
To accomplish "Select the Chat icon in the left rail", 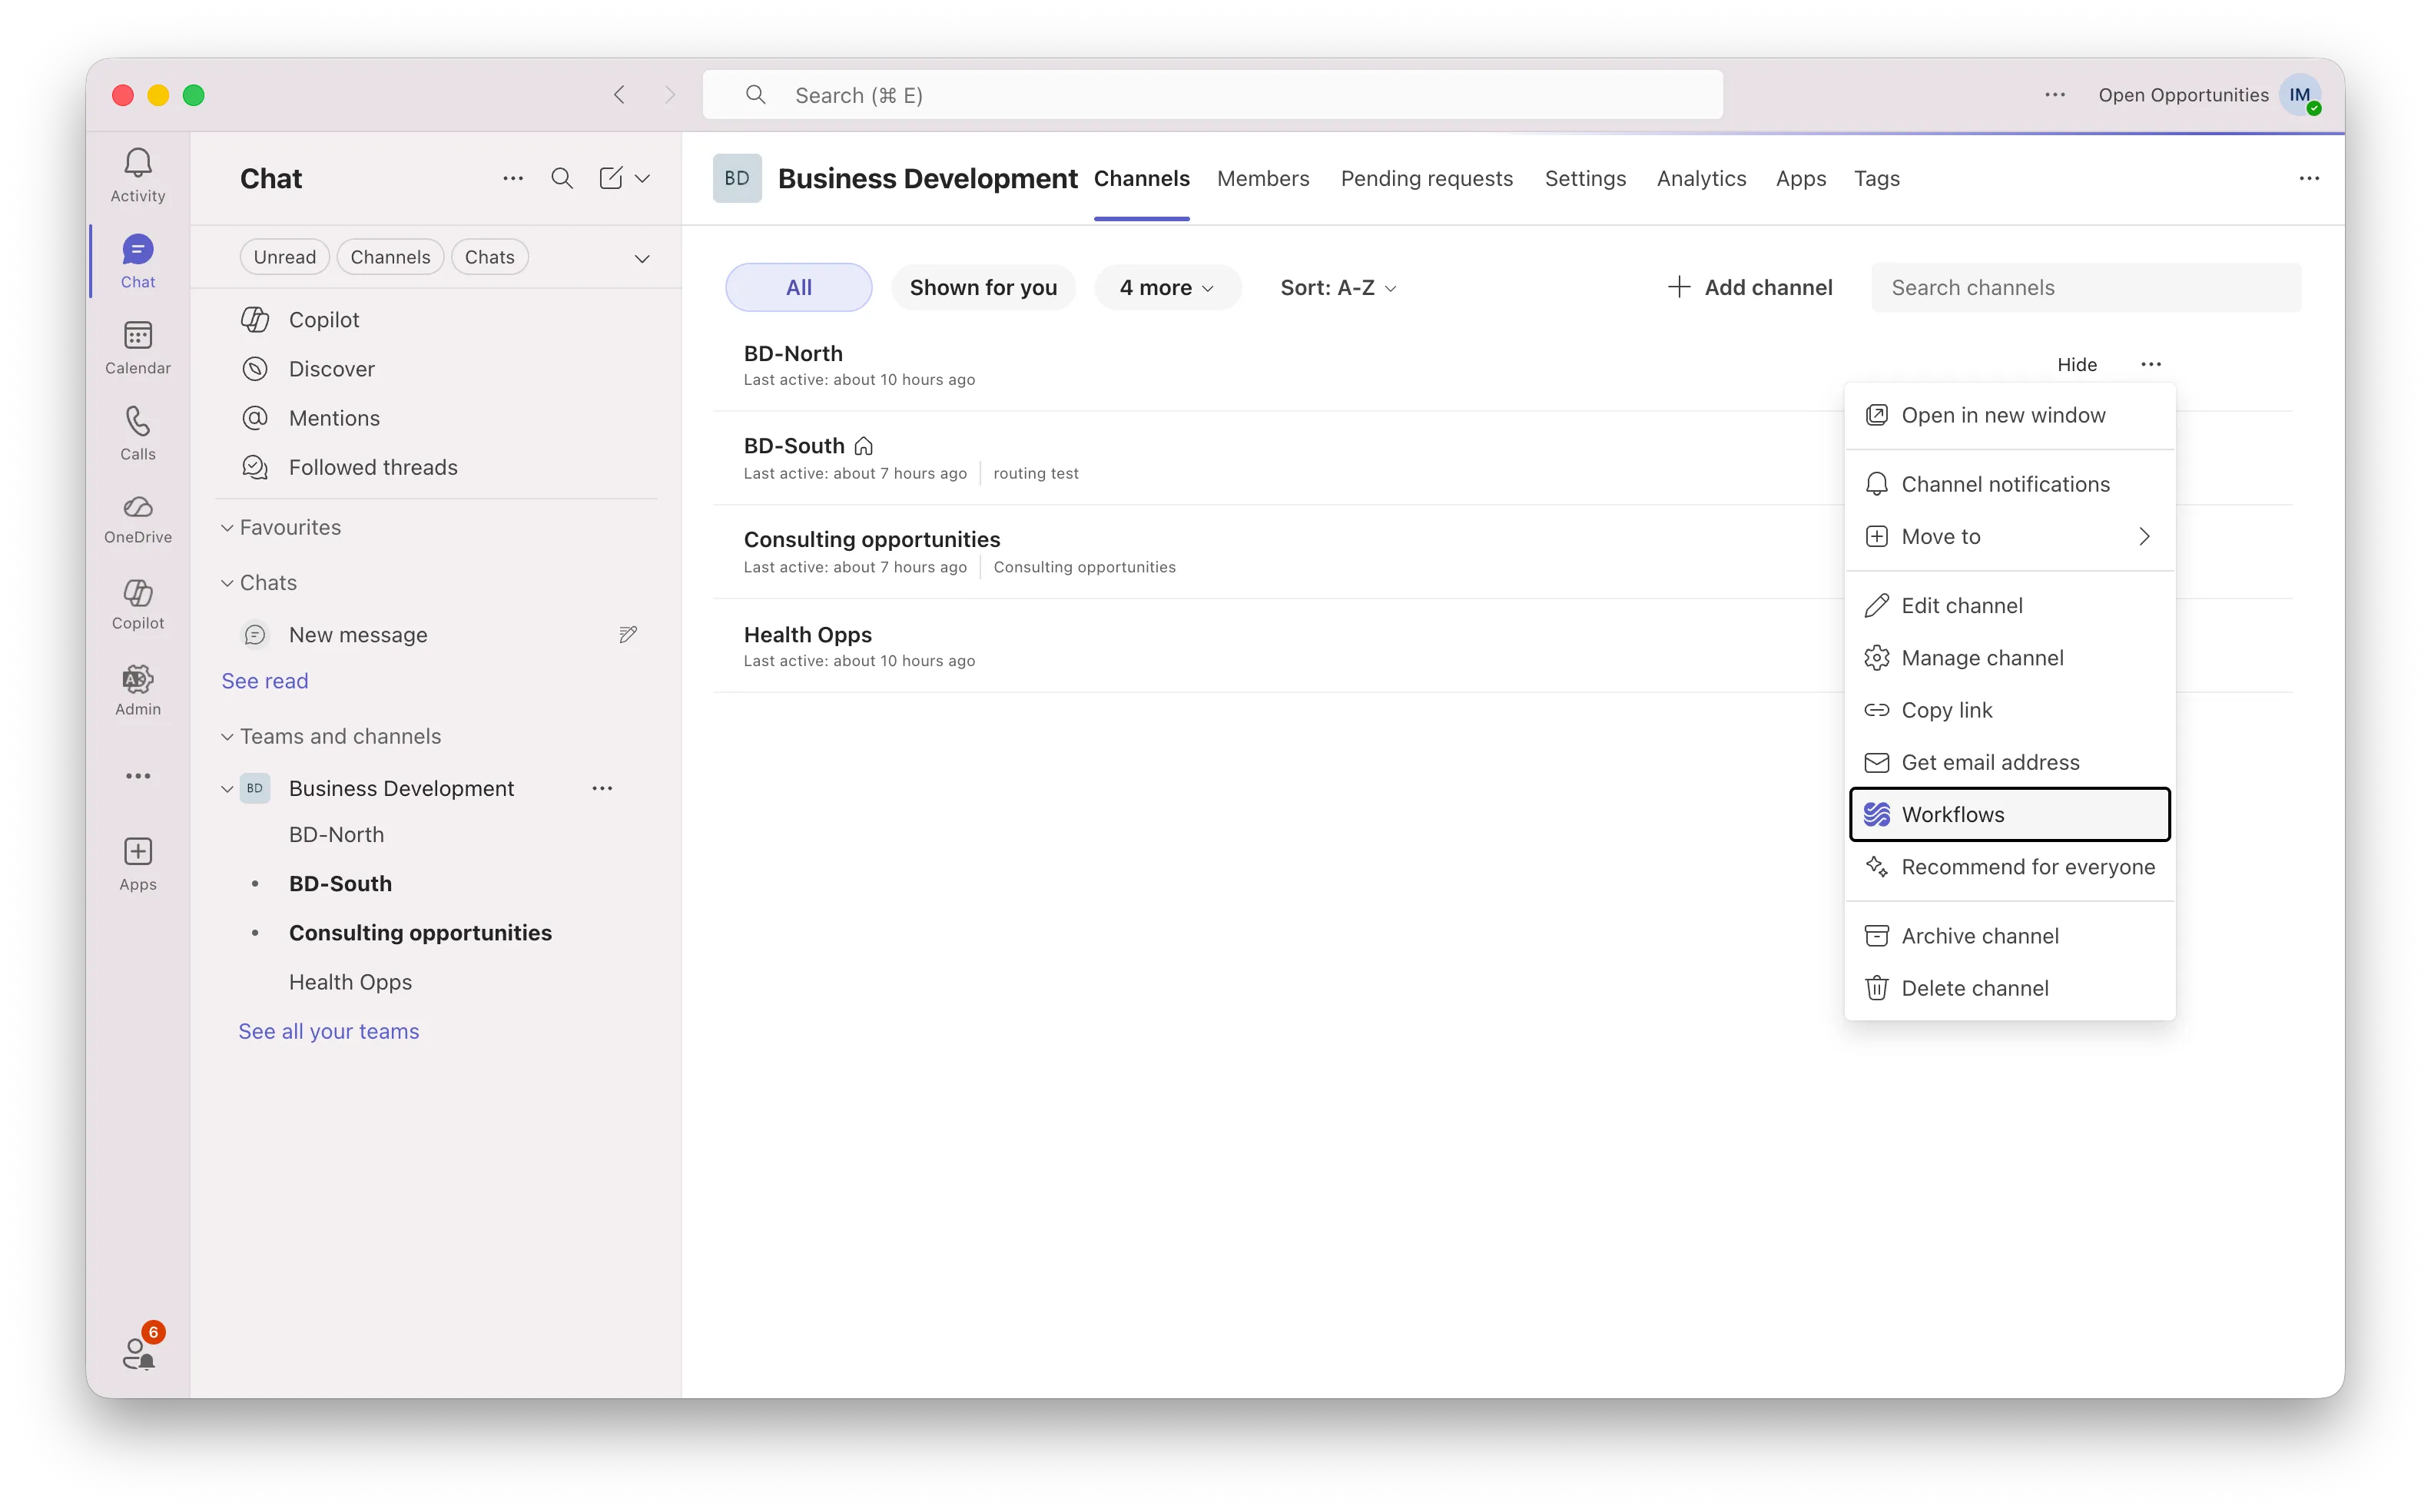I will (x=138, y=261).
